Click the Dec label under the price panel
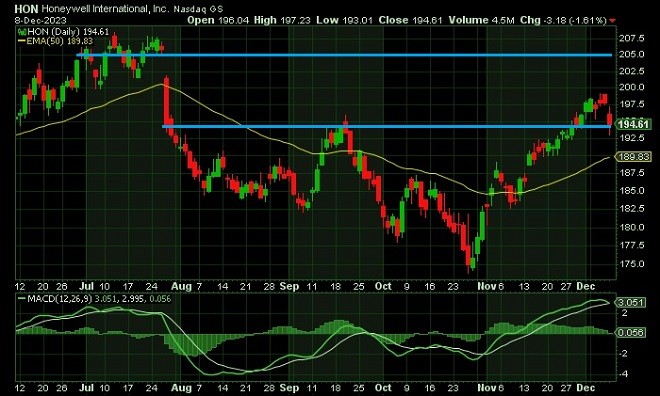This screenshot has width=660, height=396. (586, 286)
